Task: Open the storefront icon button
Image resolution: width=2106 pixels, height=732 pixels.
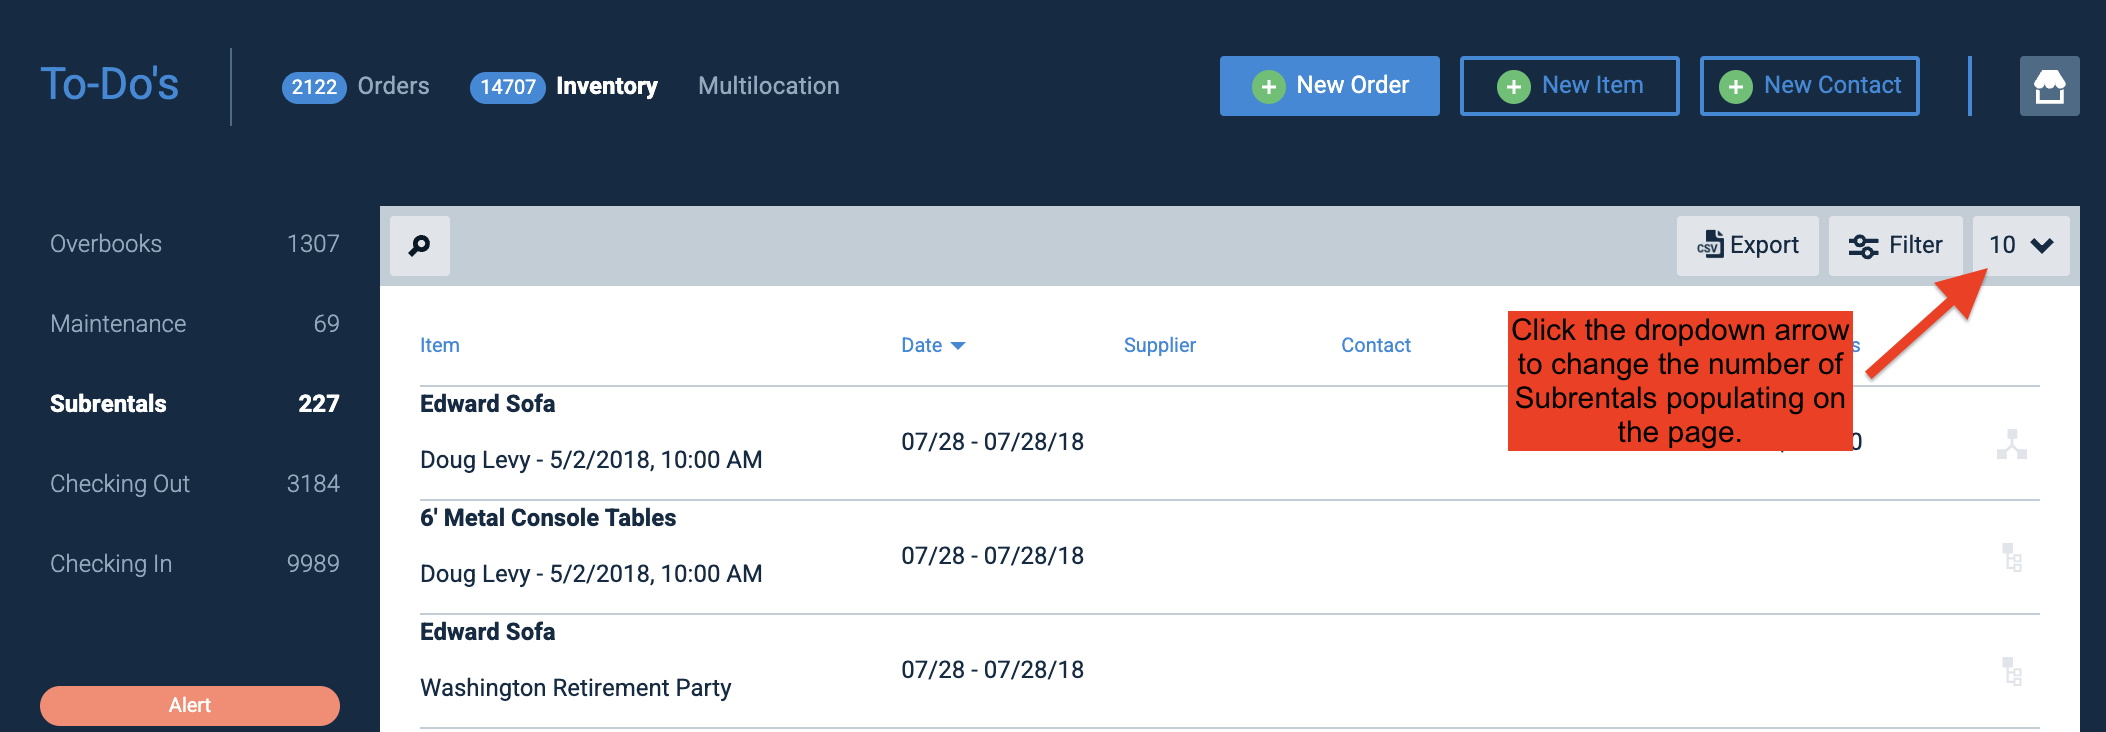Action: pos(2049,86)
